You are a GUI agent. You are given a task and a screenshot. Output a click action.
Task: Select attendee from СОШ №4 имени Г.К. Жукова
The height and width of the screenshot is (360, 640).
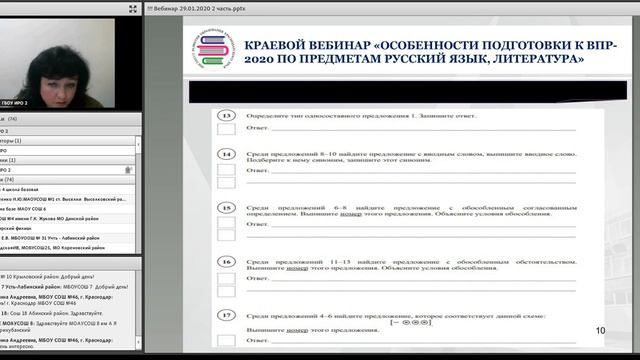click(67, 219)
